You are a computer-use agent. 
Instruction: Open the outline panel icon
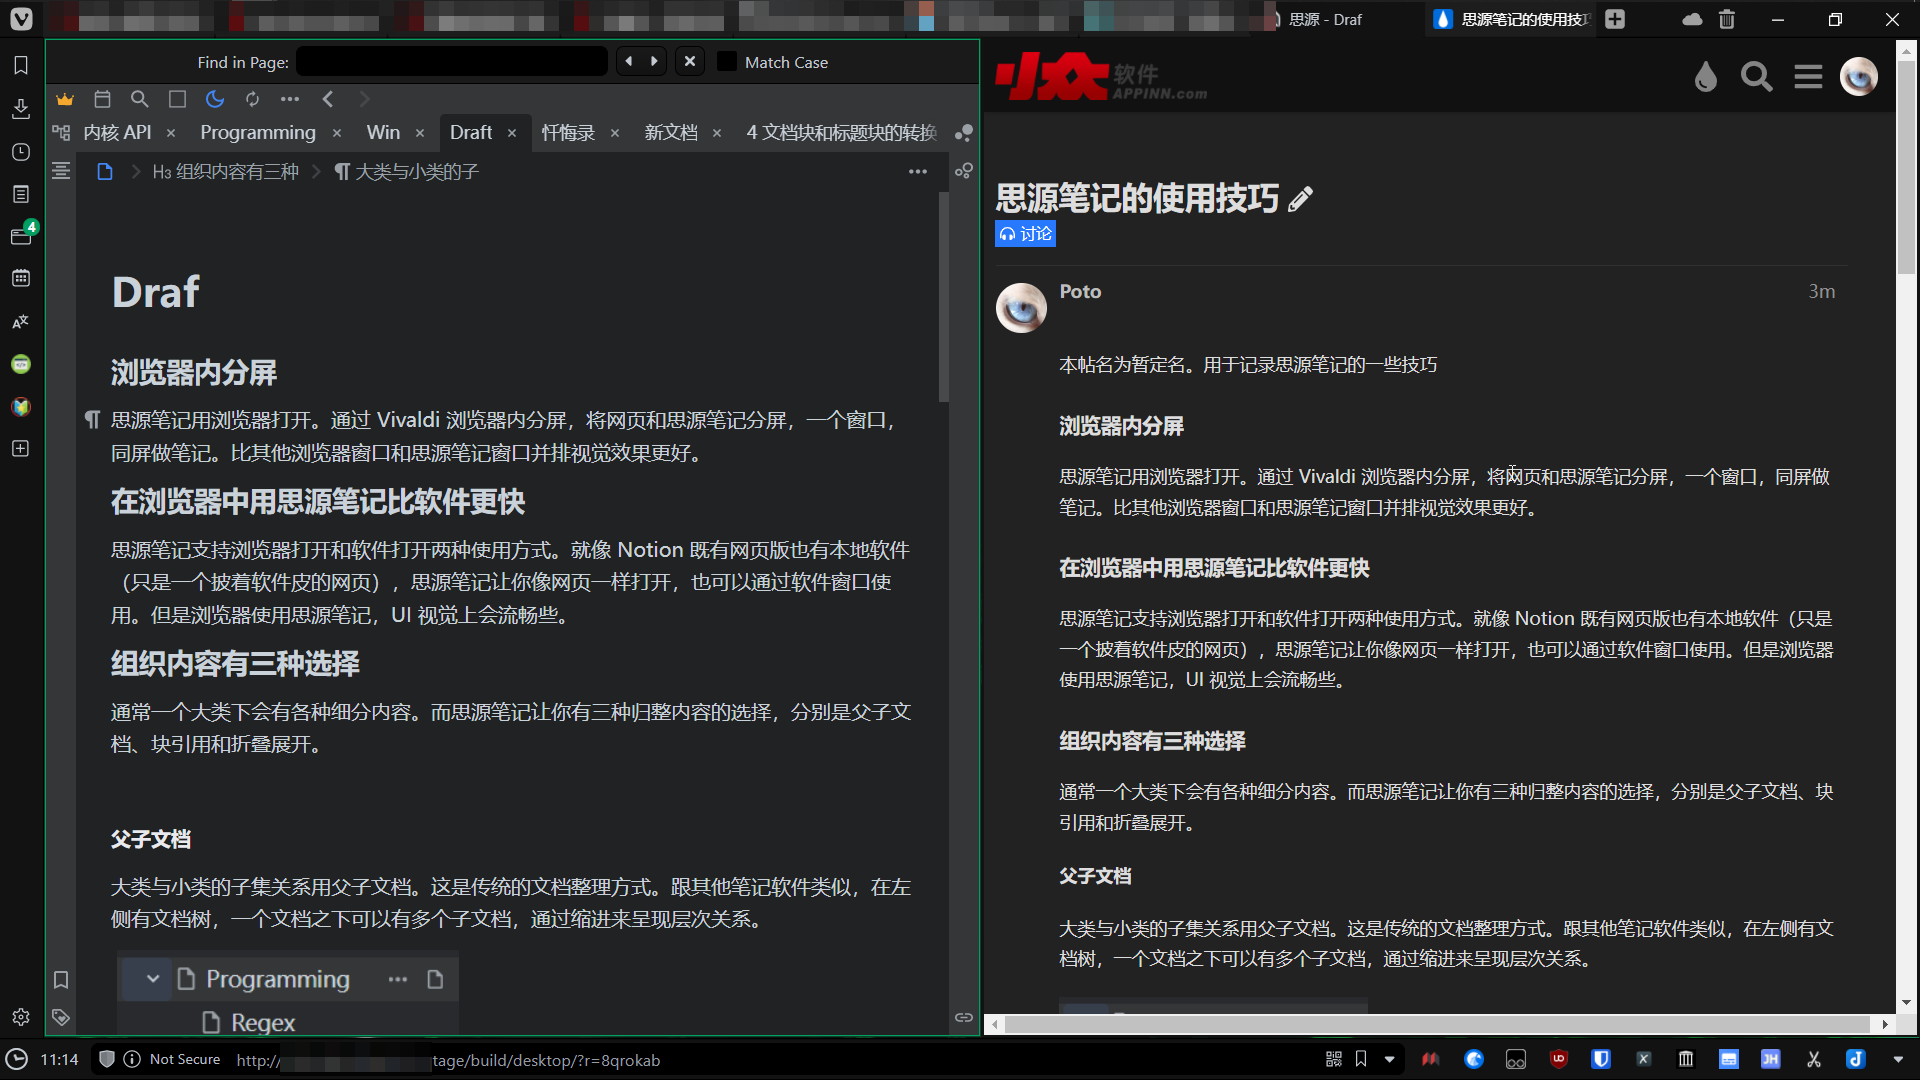[x=61, y=171]
